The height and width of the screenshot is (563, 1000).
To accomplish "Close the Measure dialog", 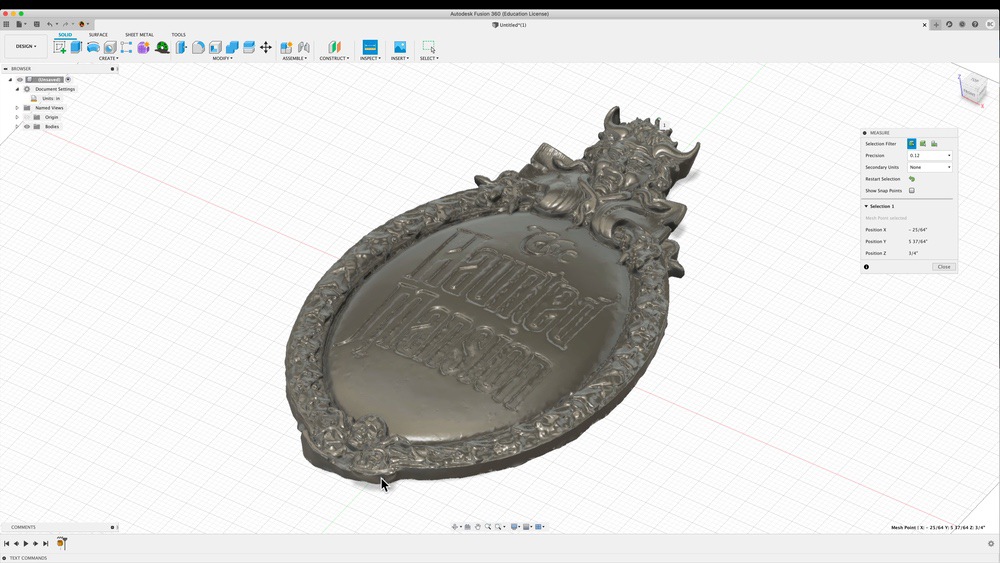I will [x=944, y=267].
